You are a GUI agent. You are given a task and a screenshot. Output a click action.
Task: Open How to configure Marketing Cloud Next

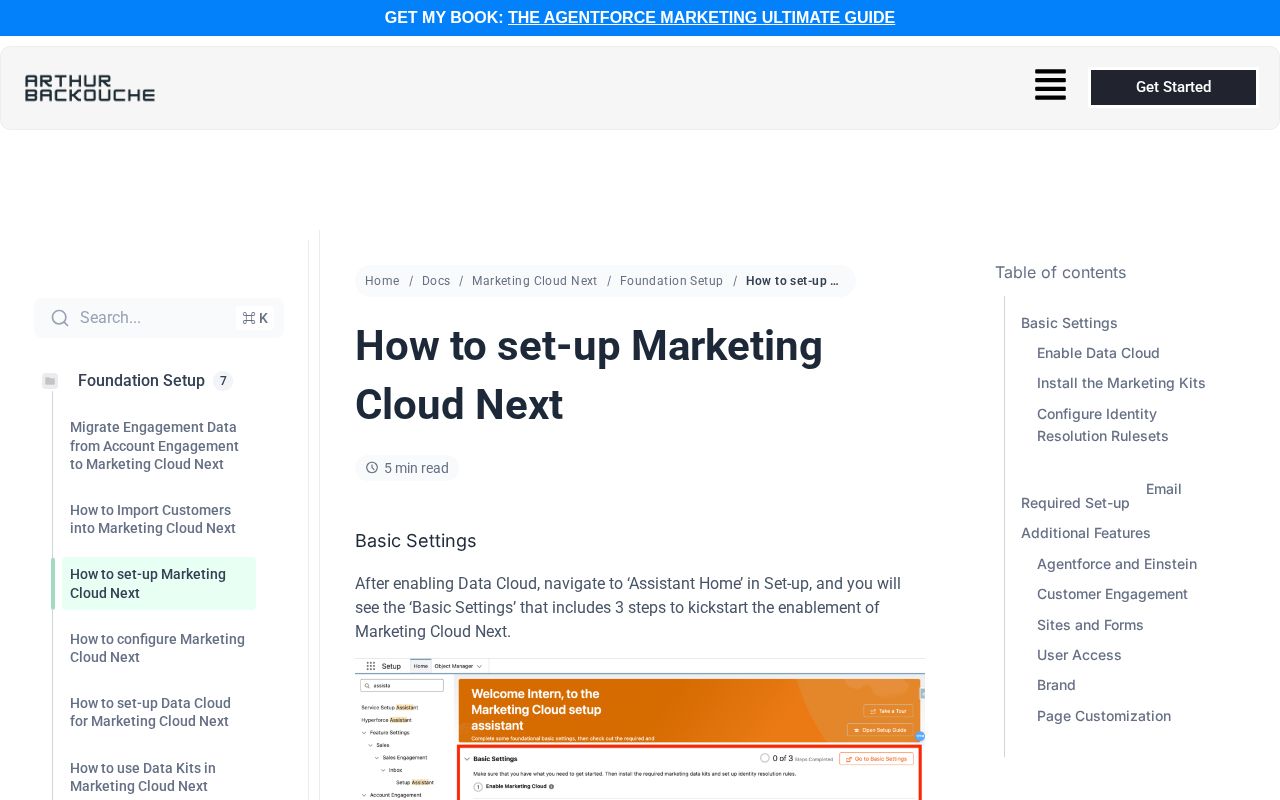pos(157,648)
